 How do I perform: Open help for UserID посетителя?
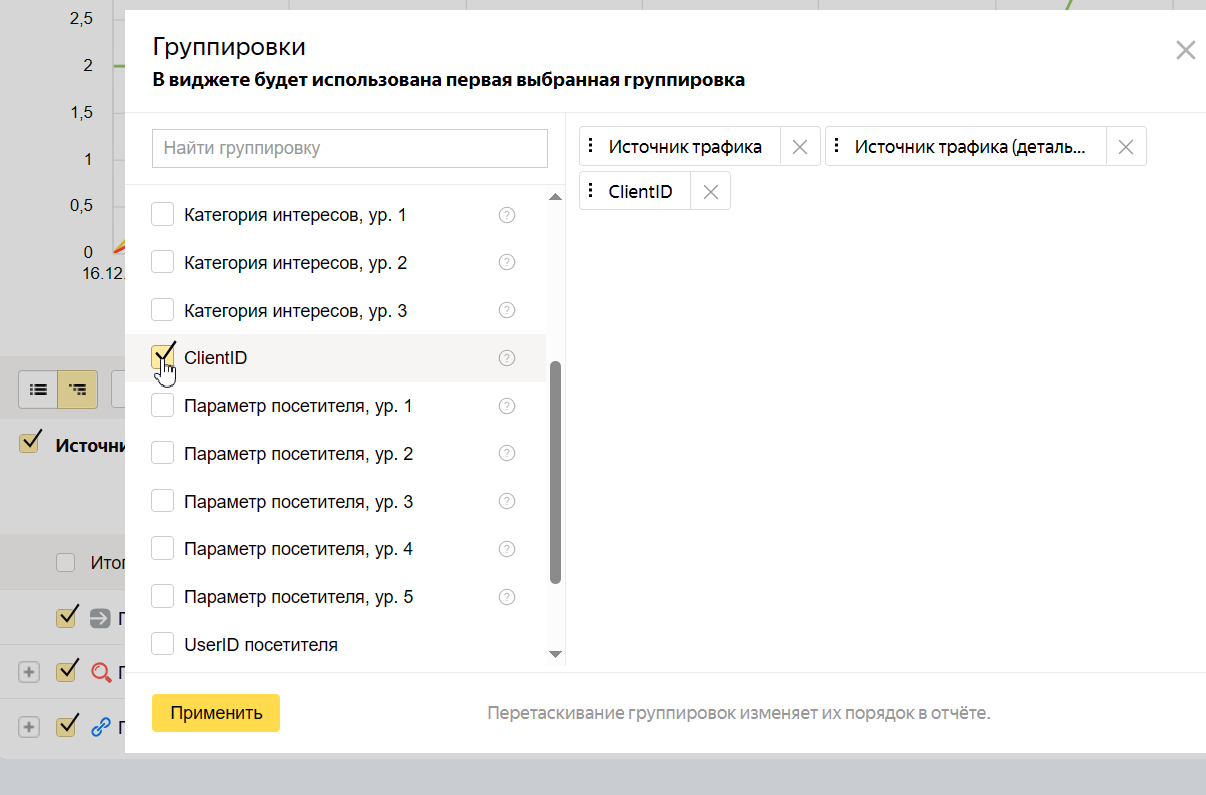point(507,644)
